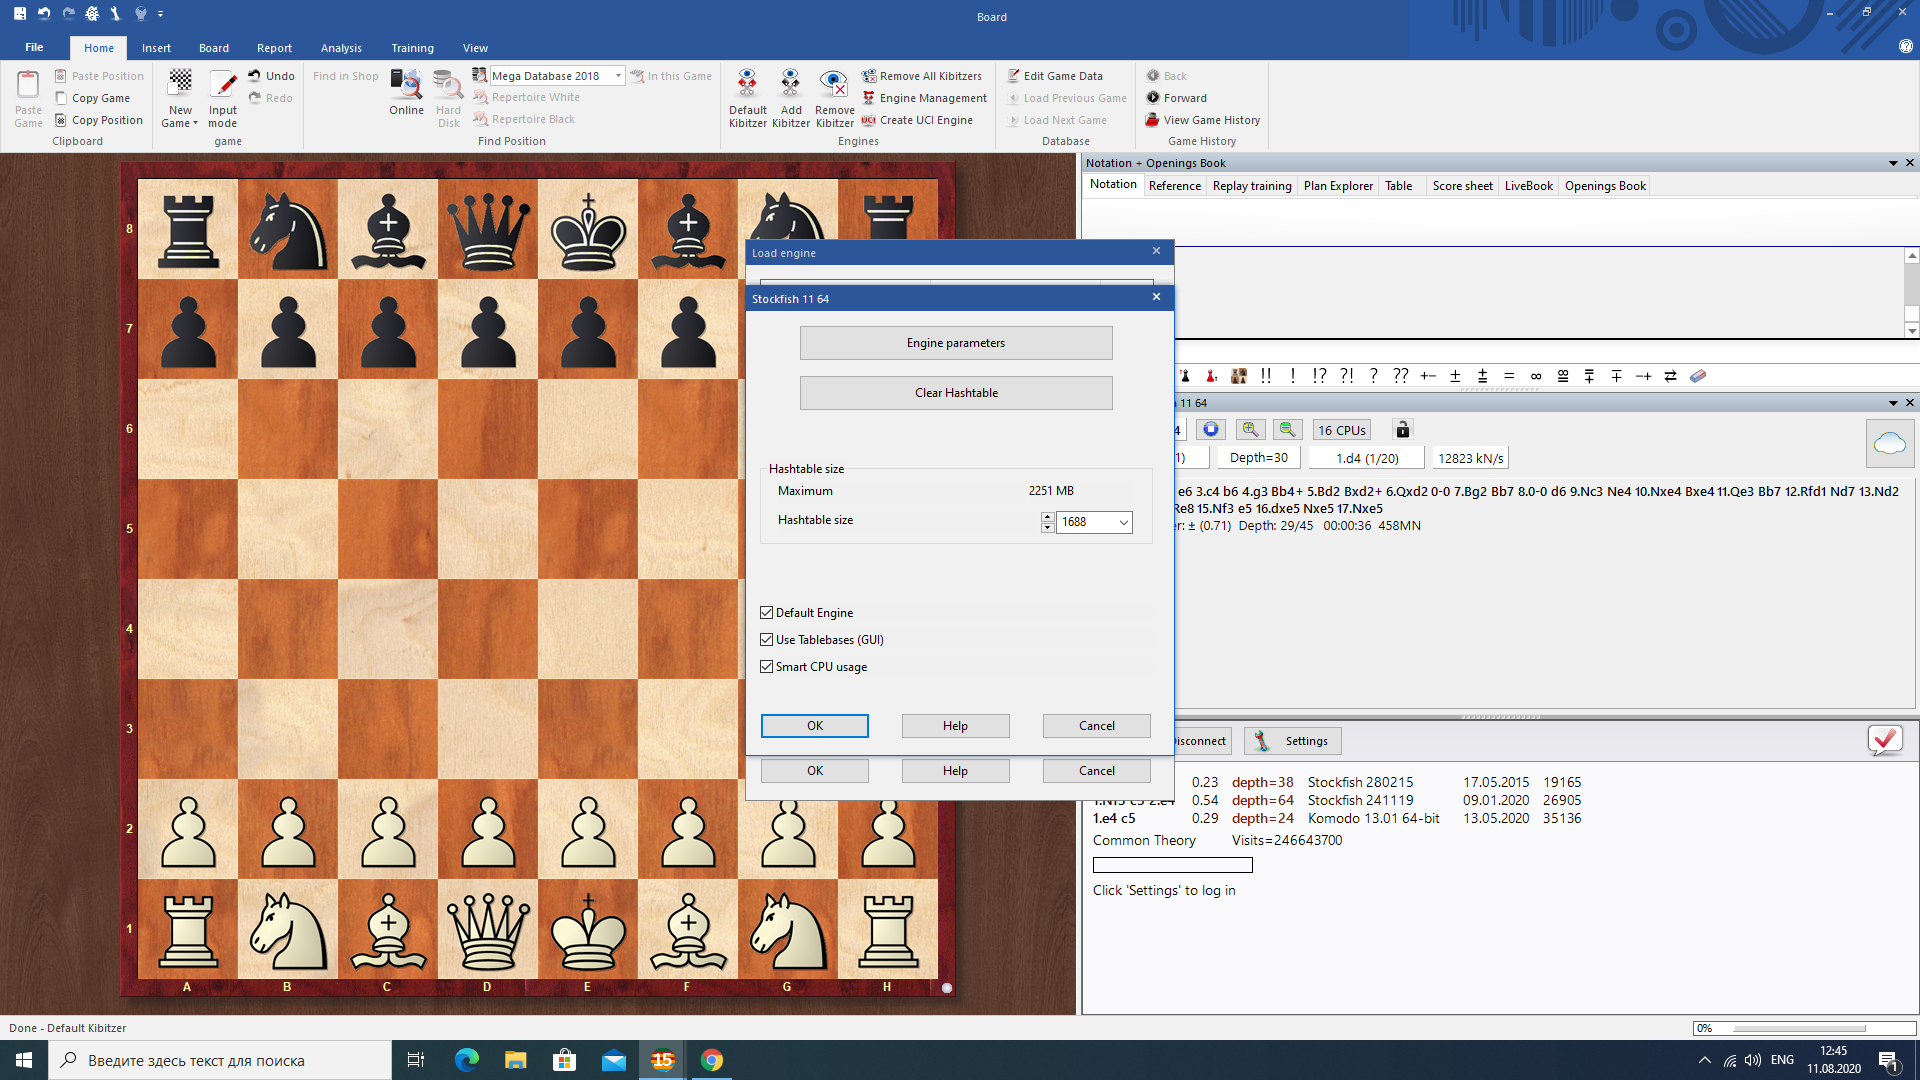Image resolution: width=1920 pixels, height=1080 pixels.
Task: Click the cloud engine icon
Action: tap(1889, 443)
